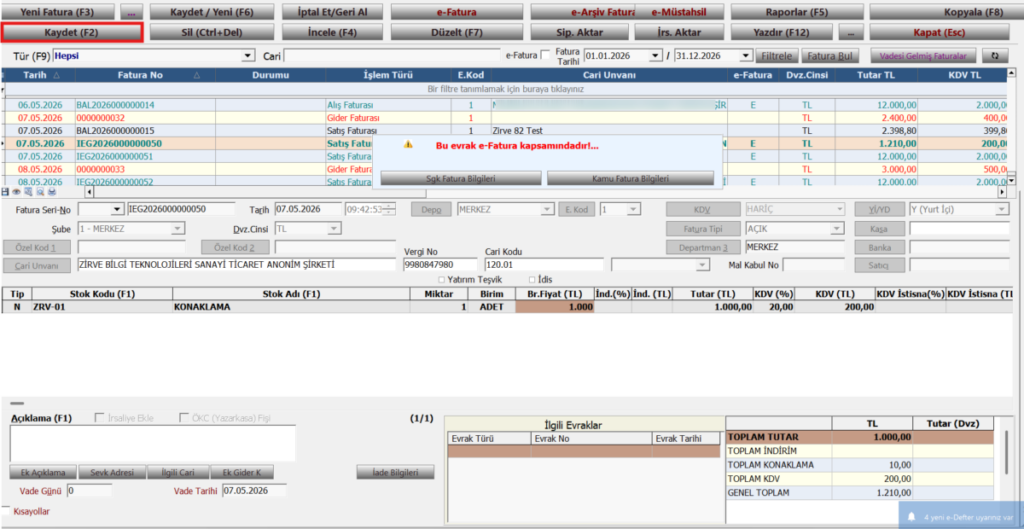Click the İşlem Türü column header
This screenshot has width=1024, height=529.
coord(389,75)
